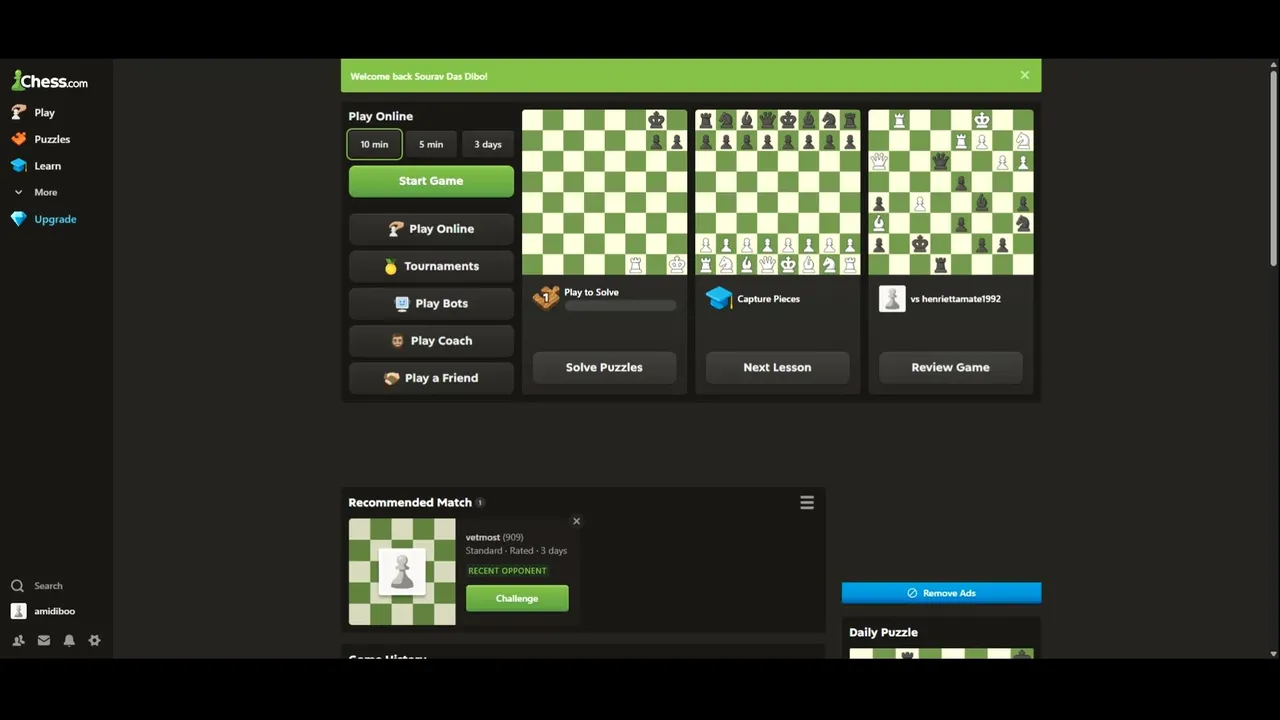The height and width of the screenshot is (720, 1280).
Task: Dismiss the Welcome back banner
Action: pos(1024,75)
